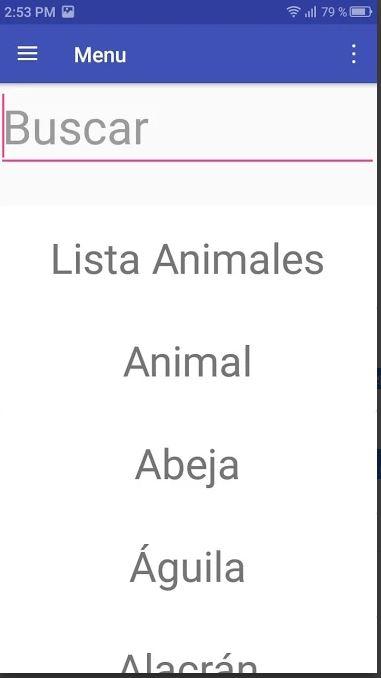Image resolution: width=381 pixels, height=678 pixels.
Task: Select Abeja from the animal list
Action: click(187, 465)
